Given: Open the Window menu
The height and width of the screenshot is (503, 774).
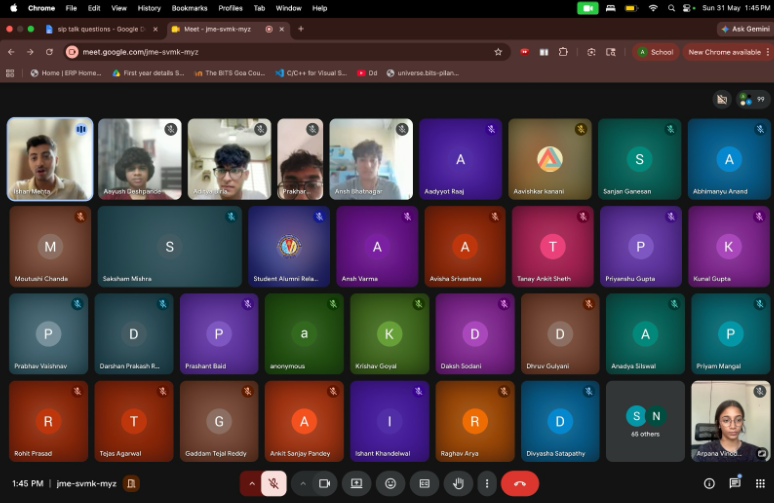Looking at the screenshot, I should tap(288, 8).
